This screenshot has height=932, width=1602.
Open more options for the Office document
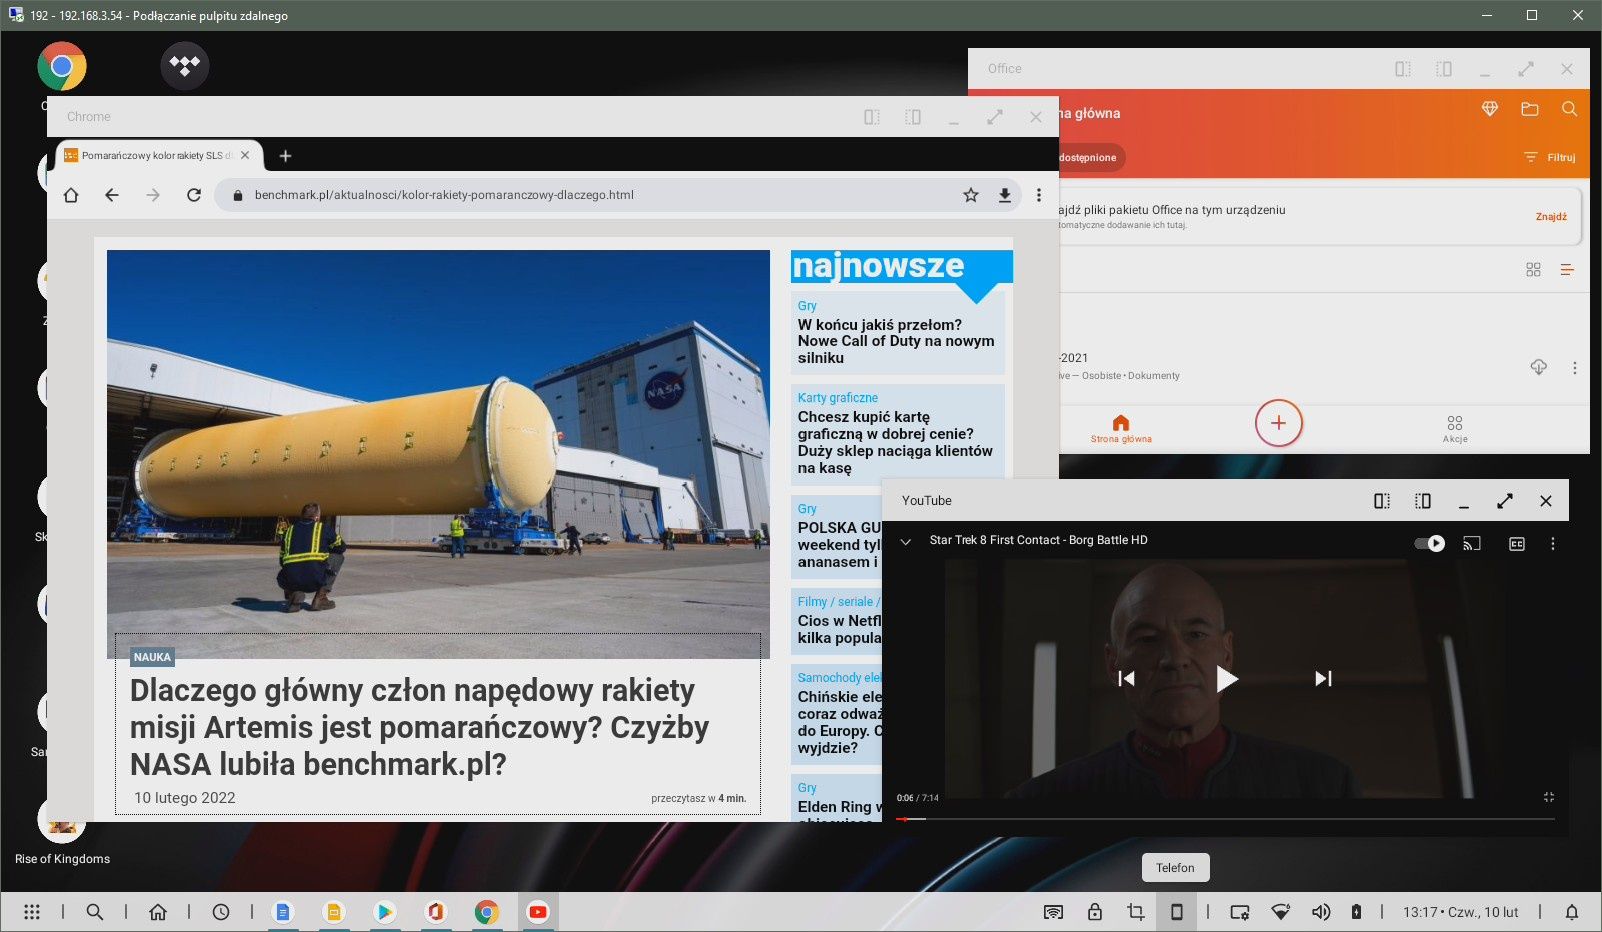tap(1574, 368)
